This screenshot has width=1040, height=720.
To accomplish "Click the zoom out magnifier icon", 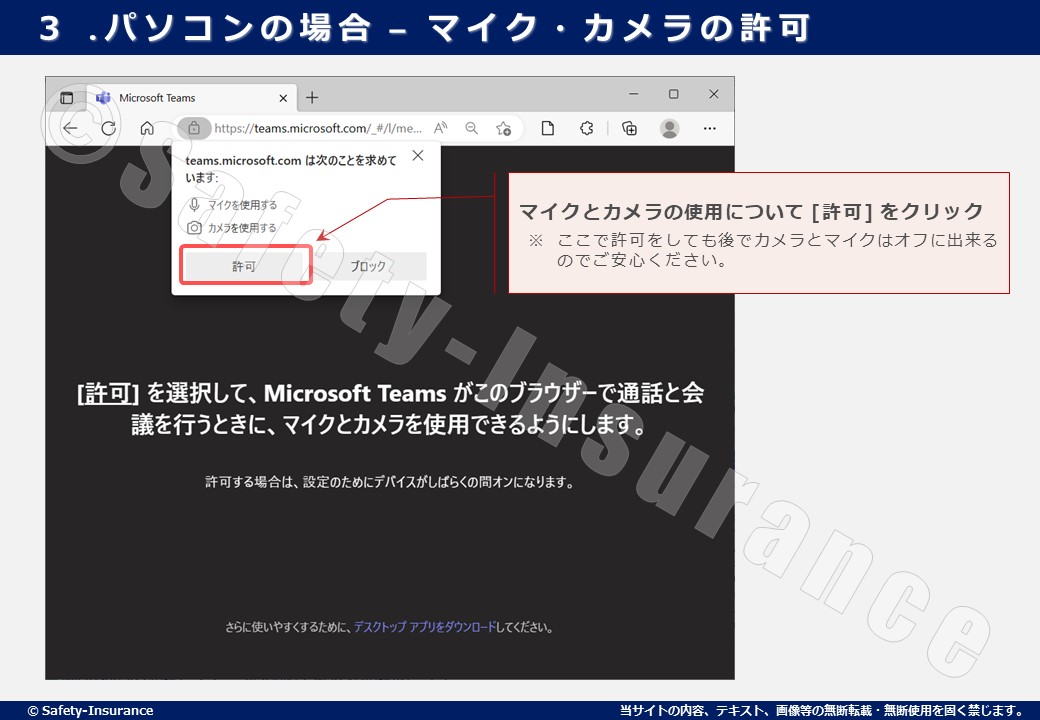I will (472, 128).
